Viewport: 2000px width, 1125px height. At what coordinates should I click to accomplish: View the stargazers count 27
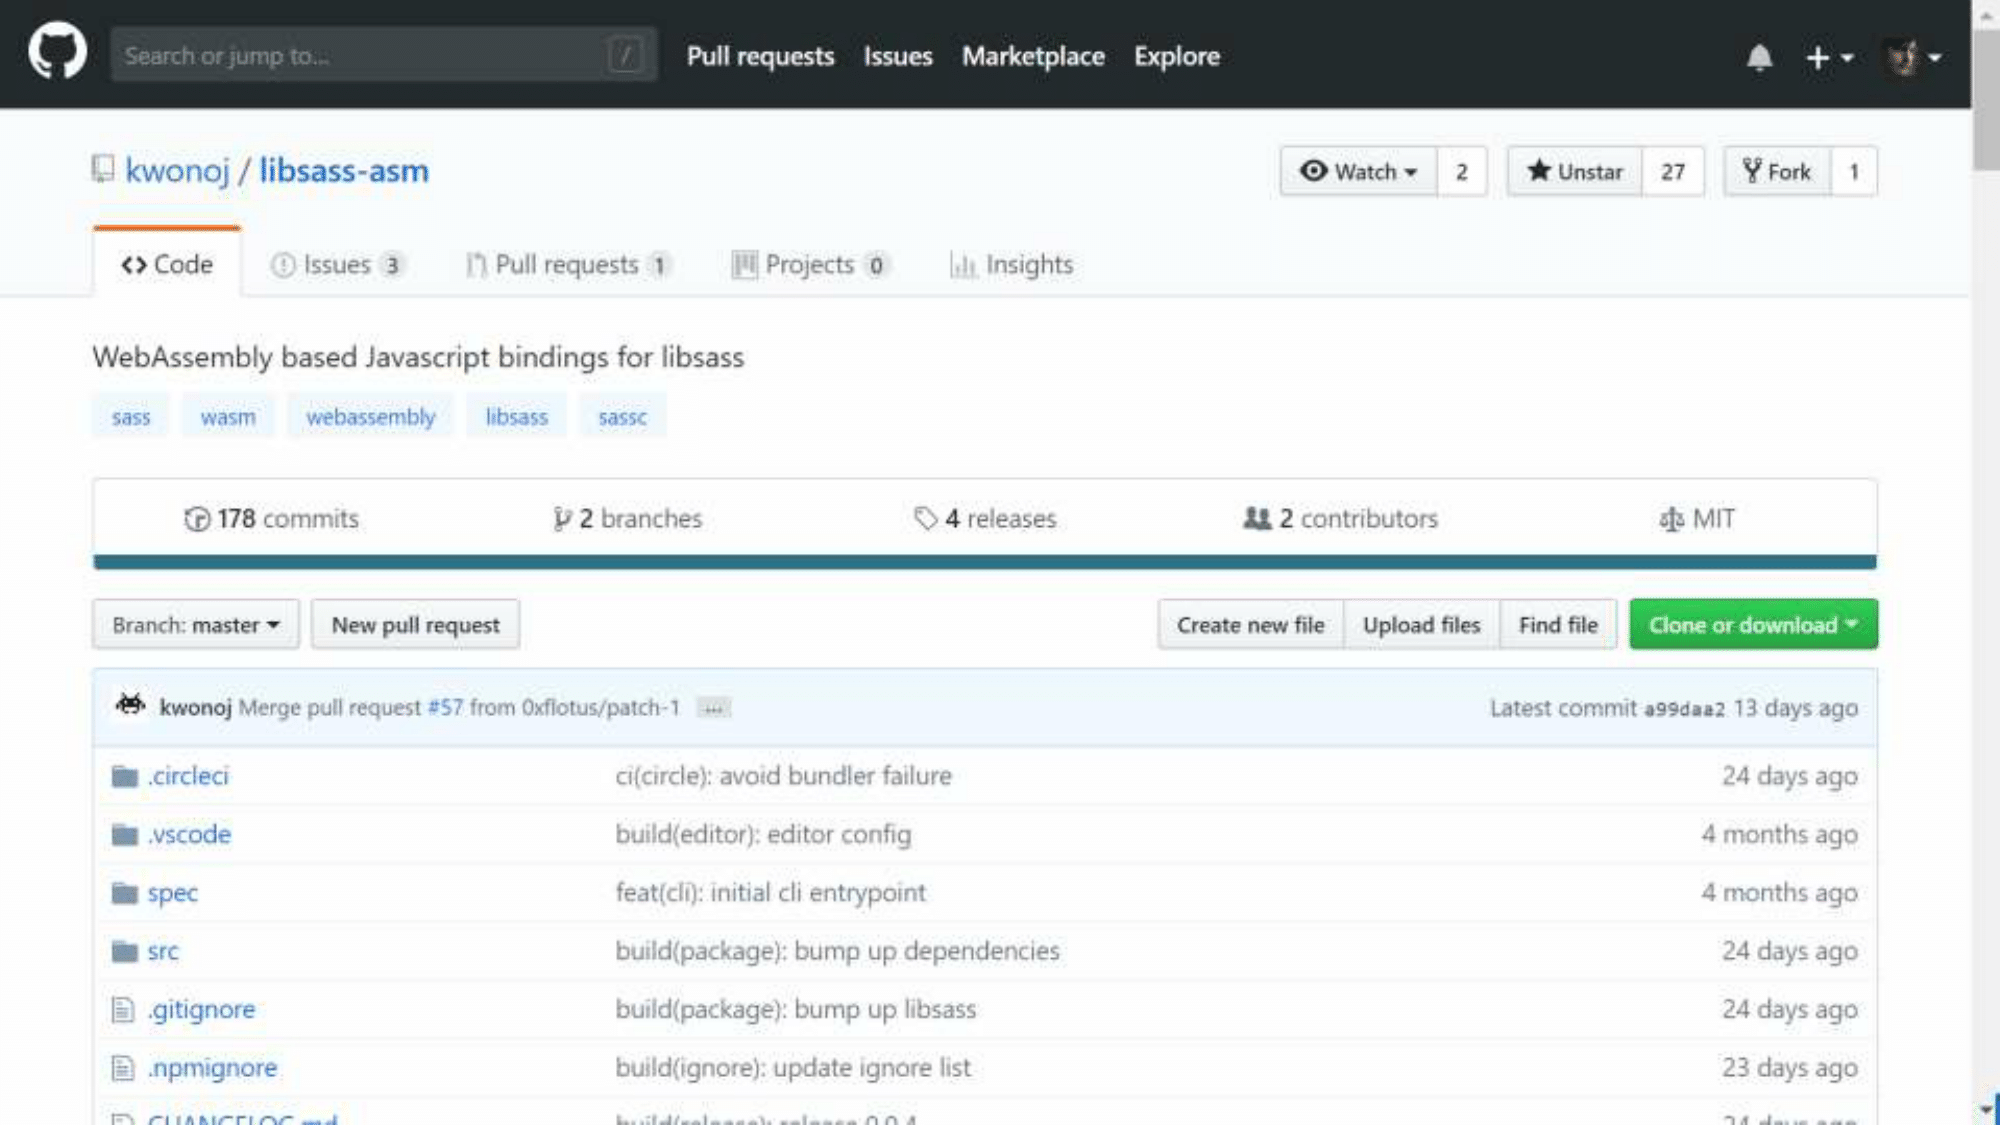1673,172
